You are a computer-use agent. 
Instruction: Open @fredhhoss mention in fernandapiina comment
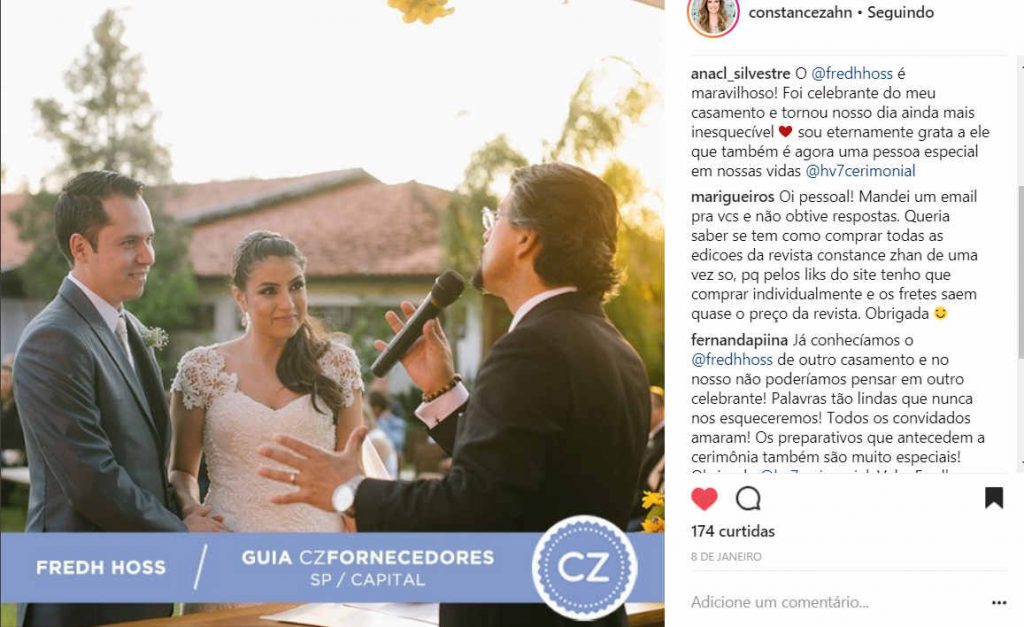pyautogui.click(x=731, y=360)
